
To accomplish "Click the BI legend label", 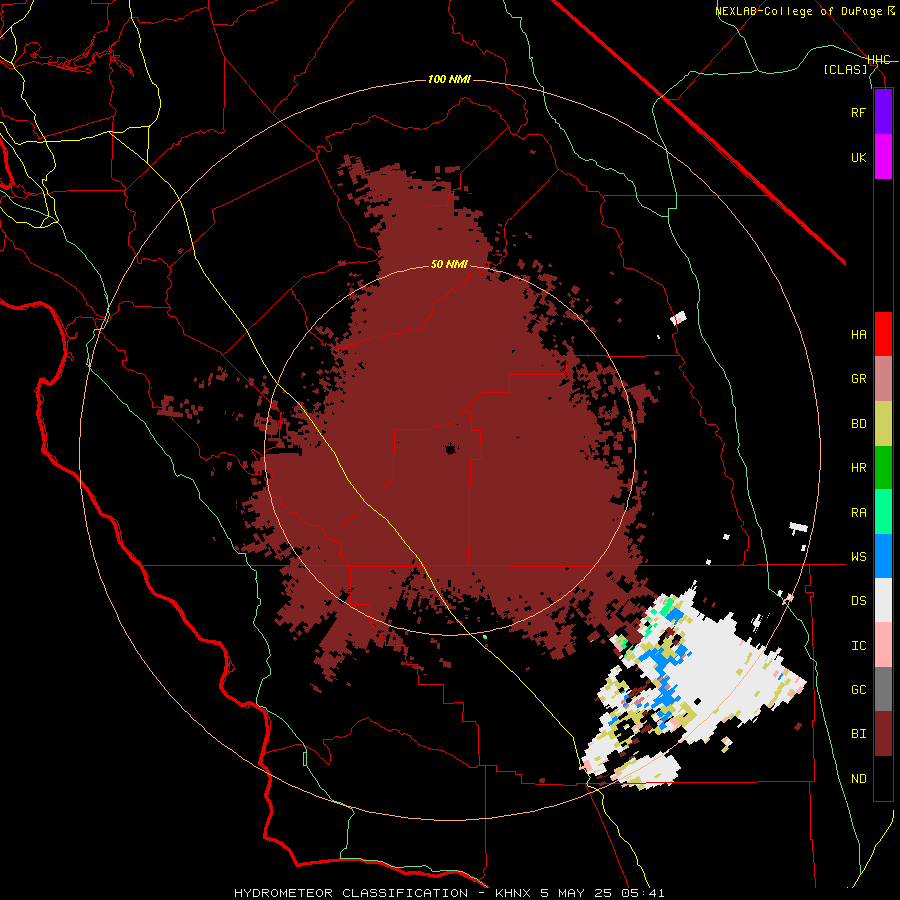I will (858, 734).
